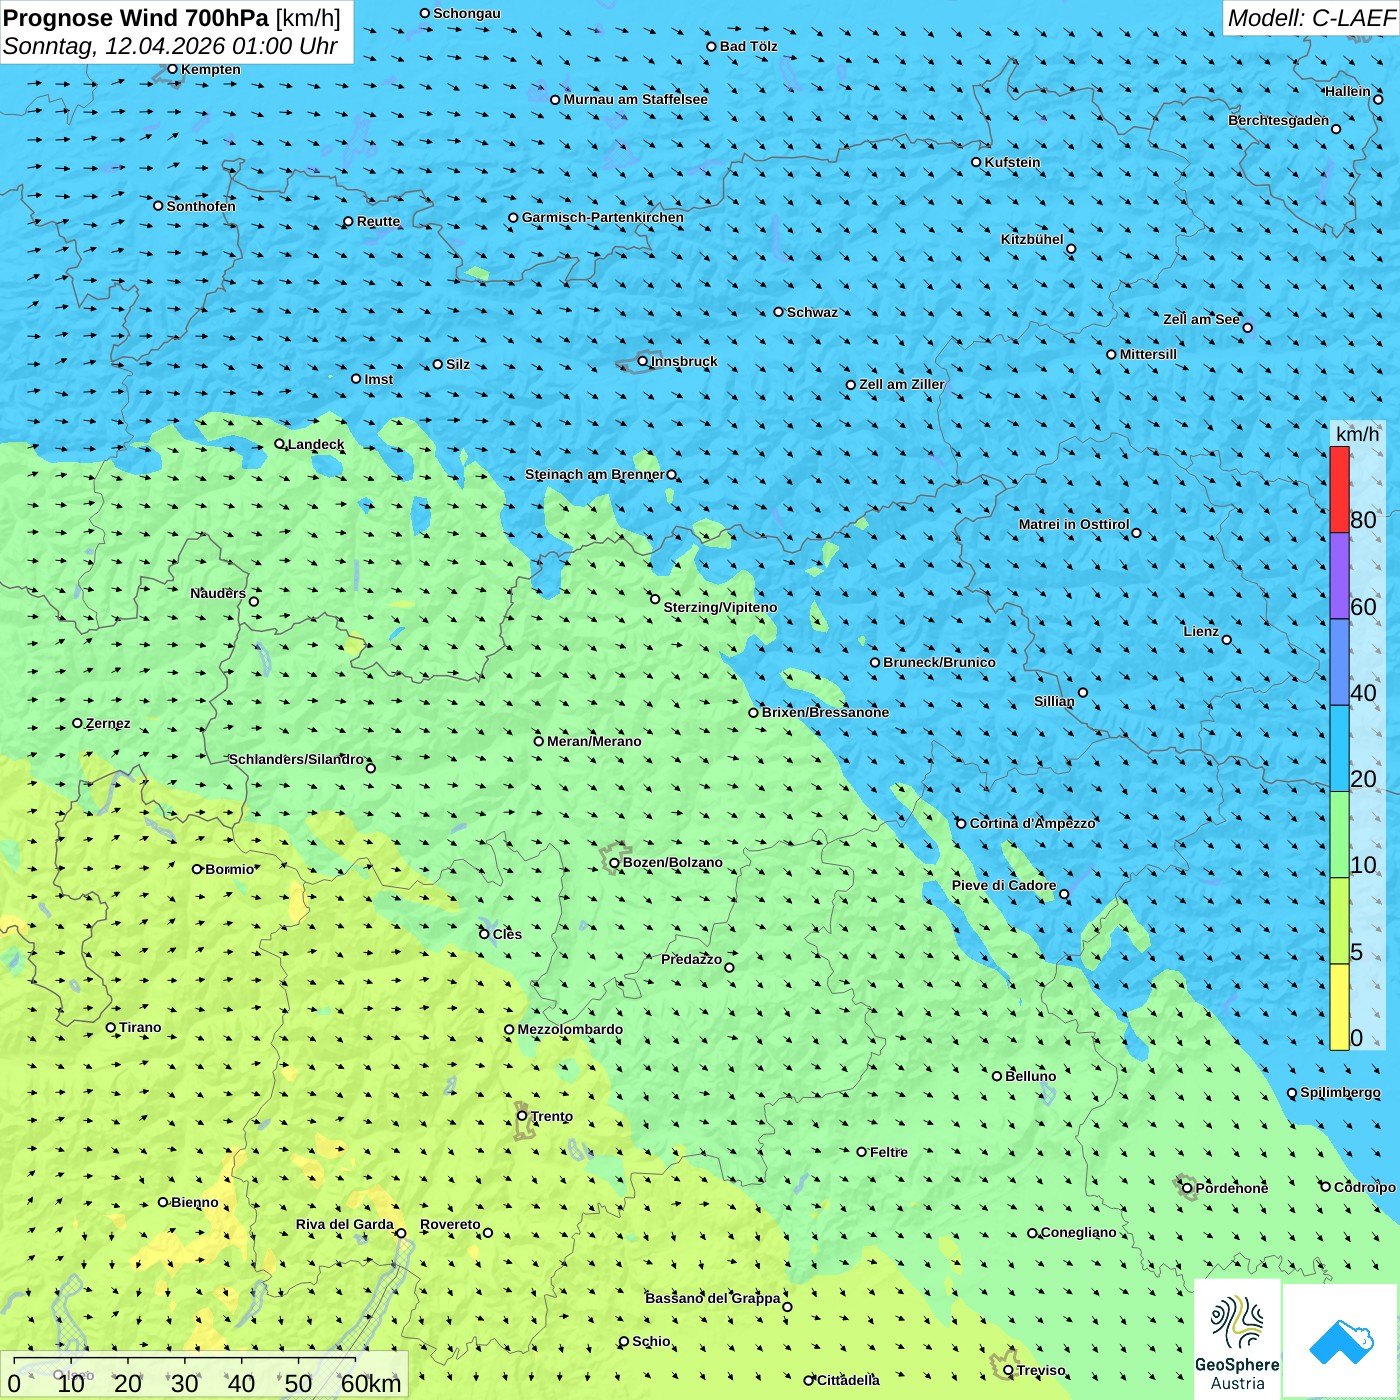Viewport: 1400px width, 1400px height.
Task: Click the '60km' scale bar label
Action: (371, 1383)
